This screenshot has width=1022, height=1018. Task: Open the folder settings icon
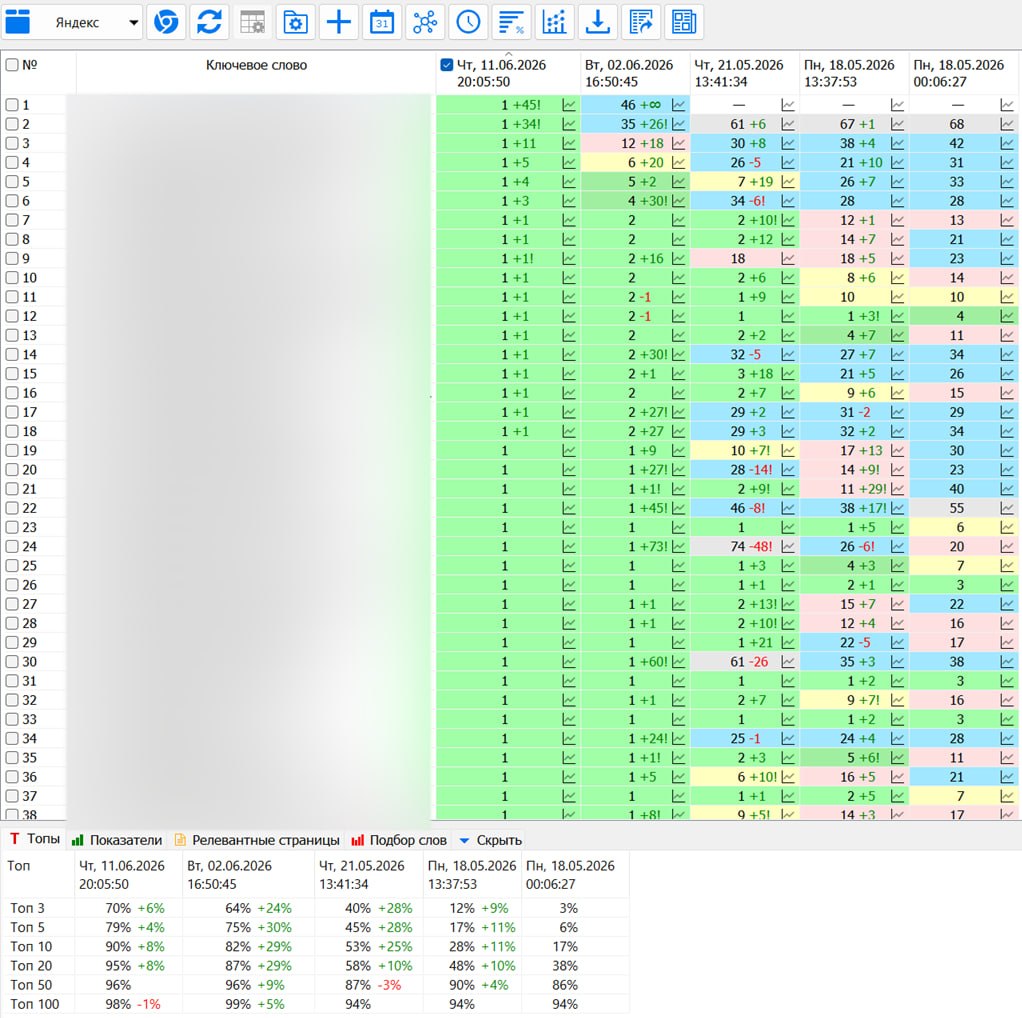[295, 22]
